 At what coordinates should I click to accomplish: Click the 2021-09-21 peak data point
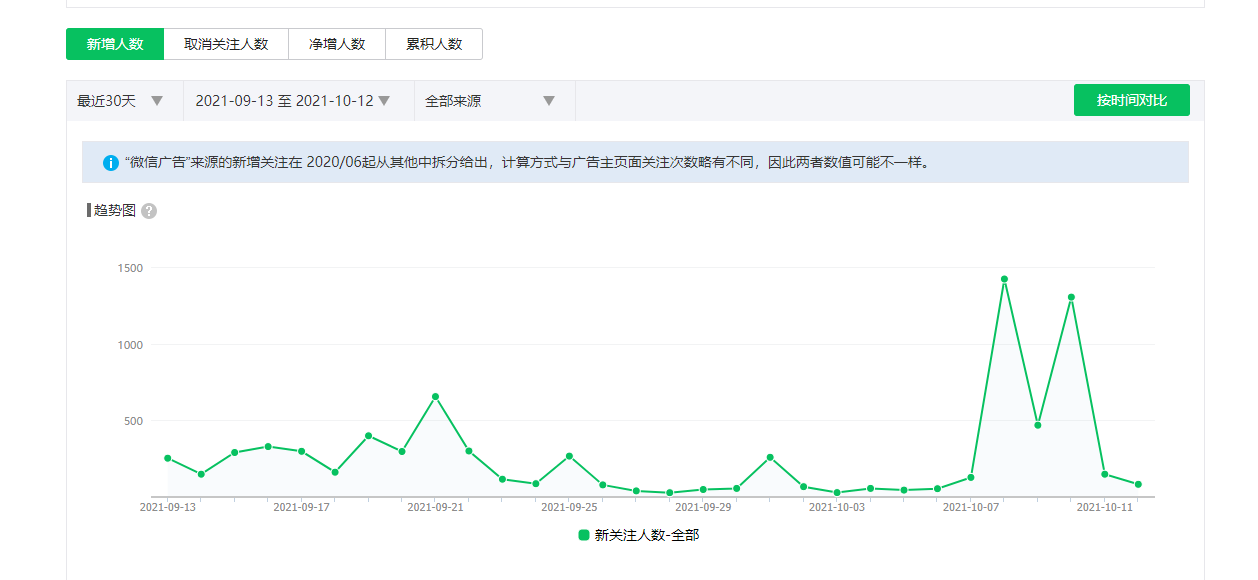coord(435,397)
